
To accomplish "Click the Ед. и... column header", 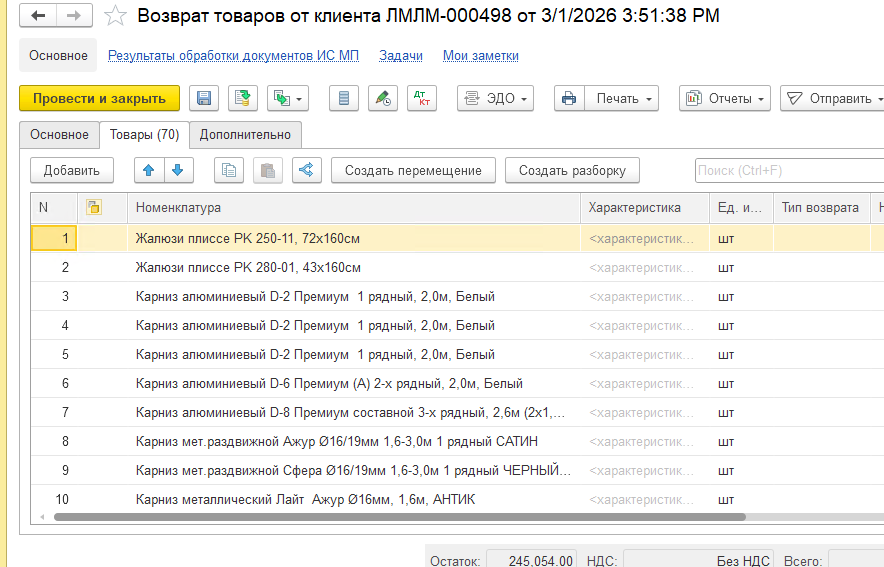I will pos(741,207).
